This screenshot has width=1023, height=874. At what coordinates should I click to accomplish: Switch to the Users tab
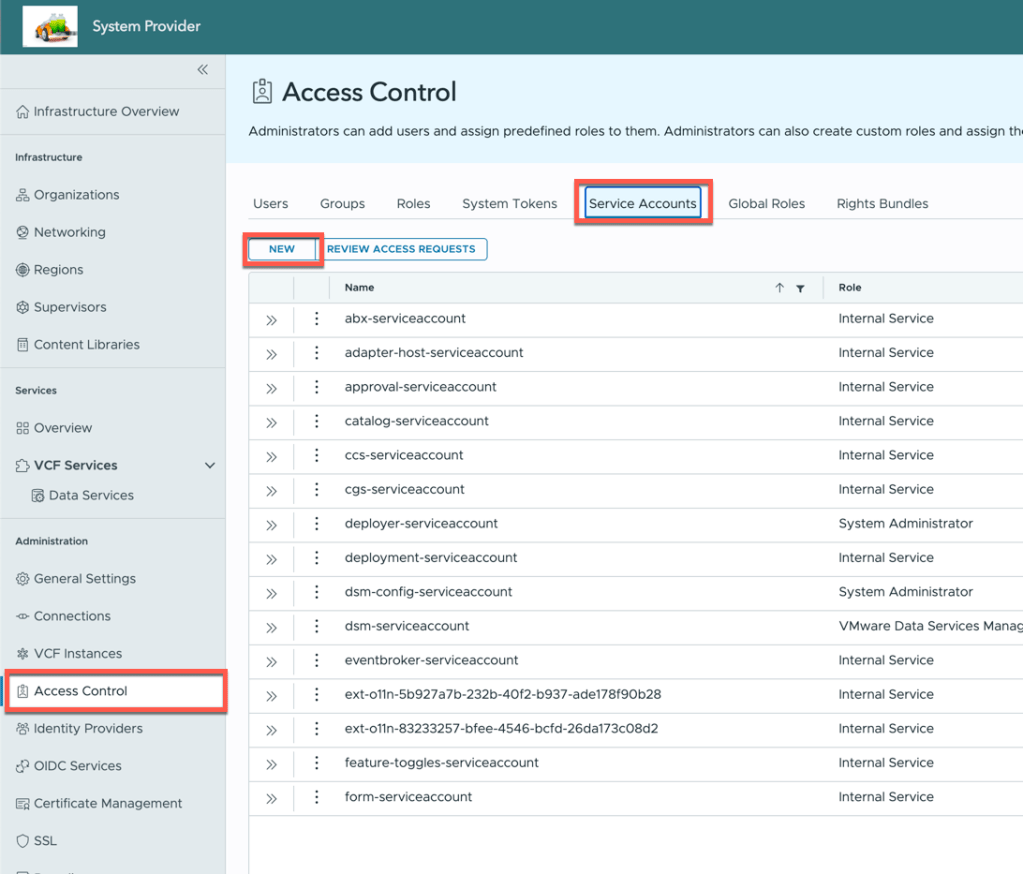pos(270,204)
